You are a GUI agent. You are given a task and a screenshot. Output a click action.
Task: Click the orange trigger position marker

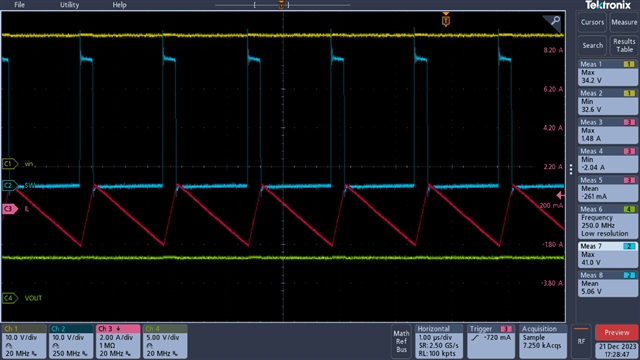point(446,20)
